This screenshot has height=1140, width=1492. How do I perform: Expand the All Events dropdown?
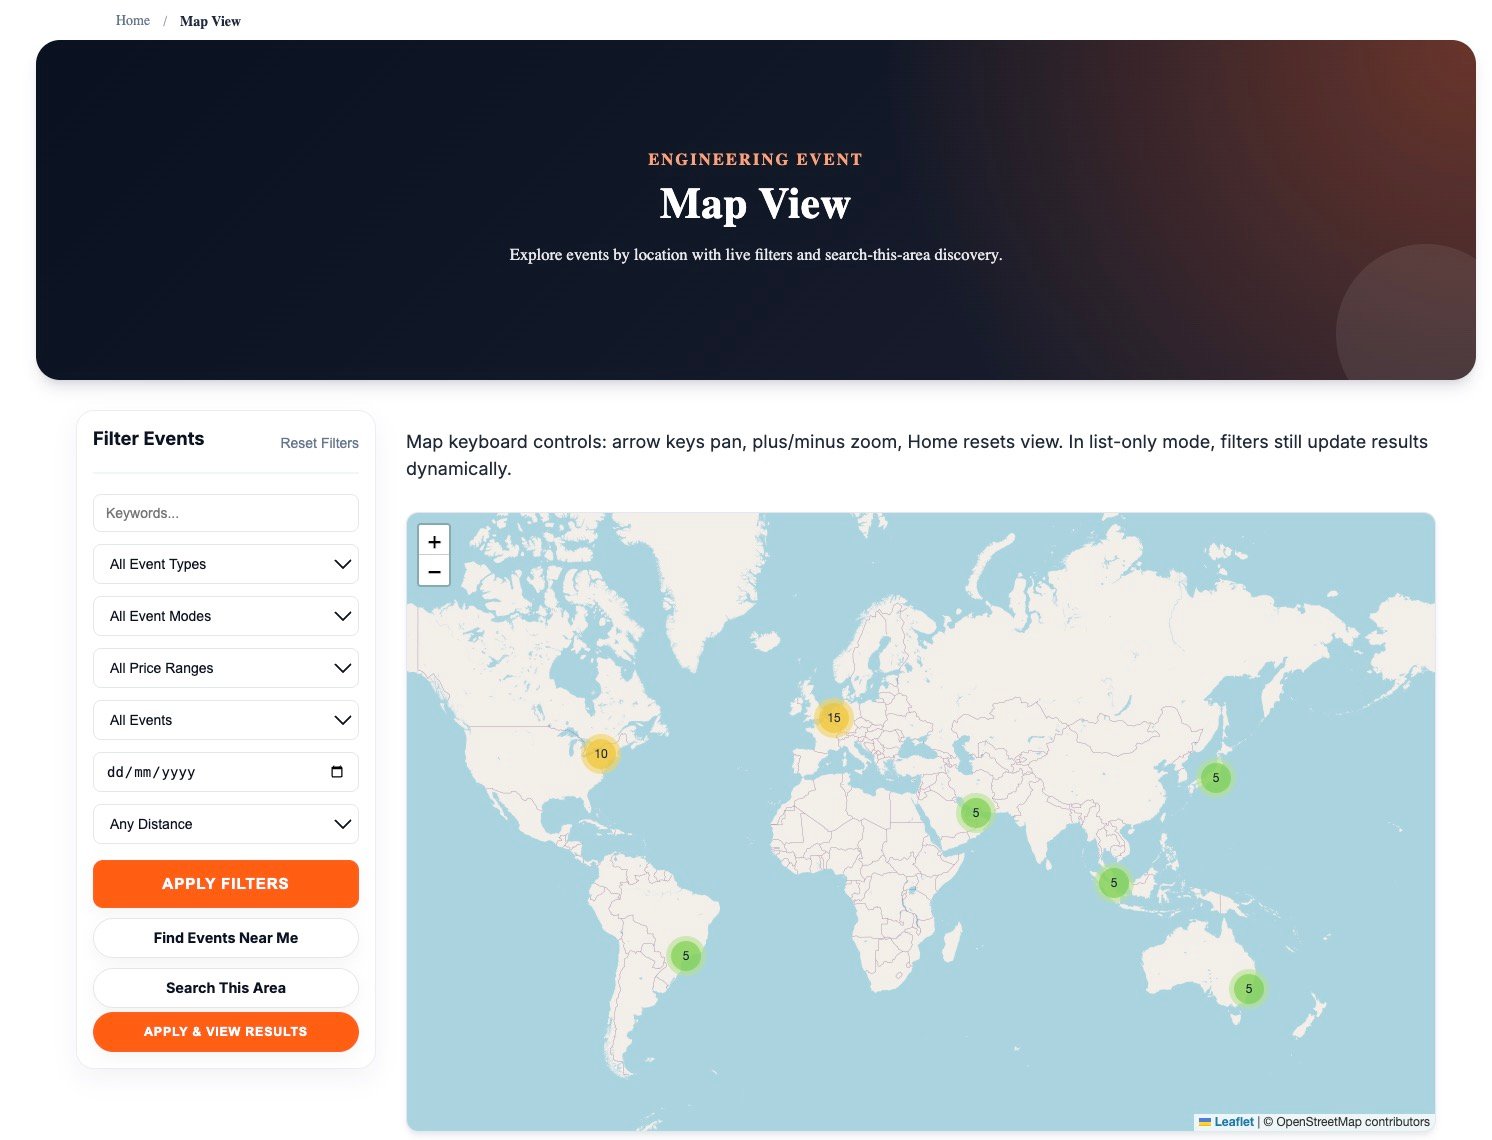tap(225, 720)
